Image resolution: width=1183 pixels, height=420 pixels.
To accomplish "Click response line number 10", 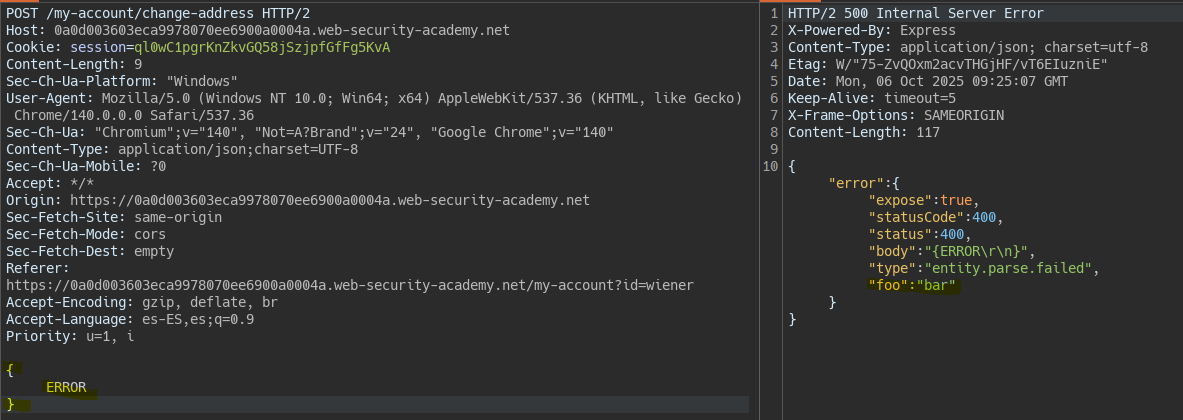I will point(768,166).
